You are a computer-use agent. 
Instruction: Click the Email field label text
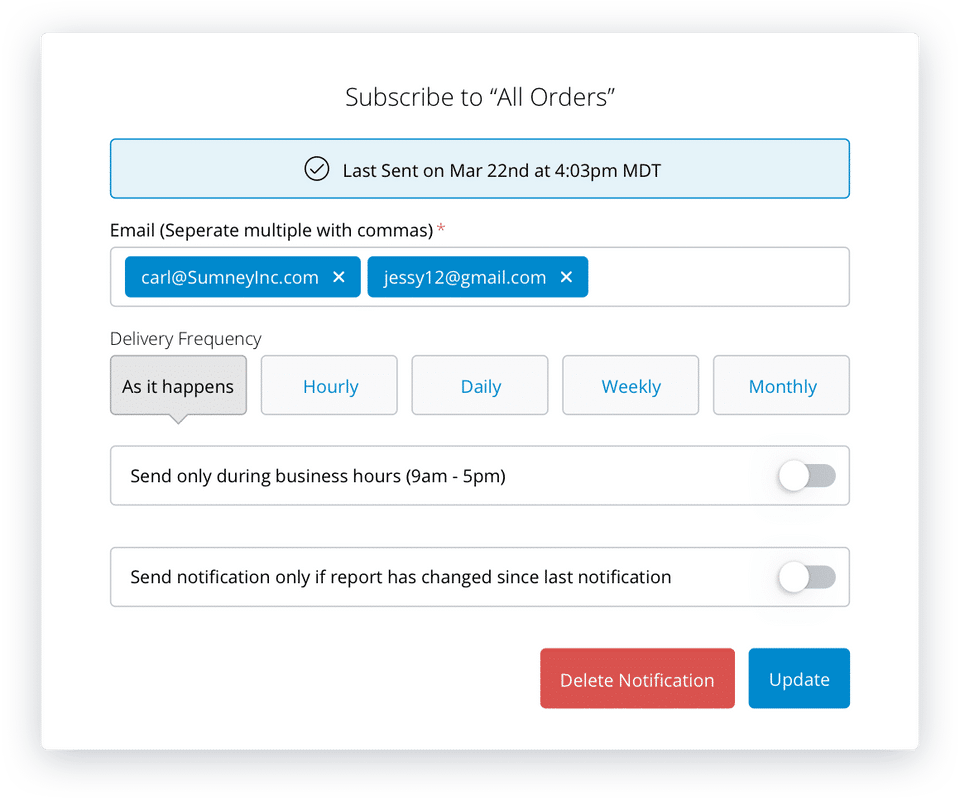coord(271,230)
